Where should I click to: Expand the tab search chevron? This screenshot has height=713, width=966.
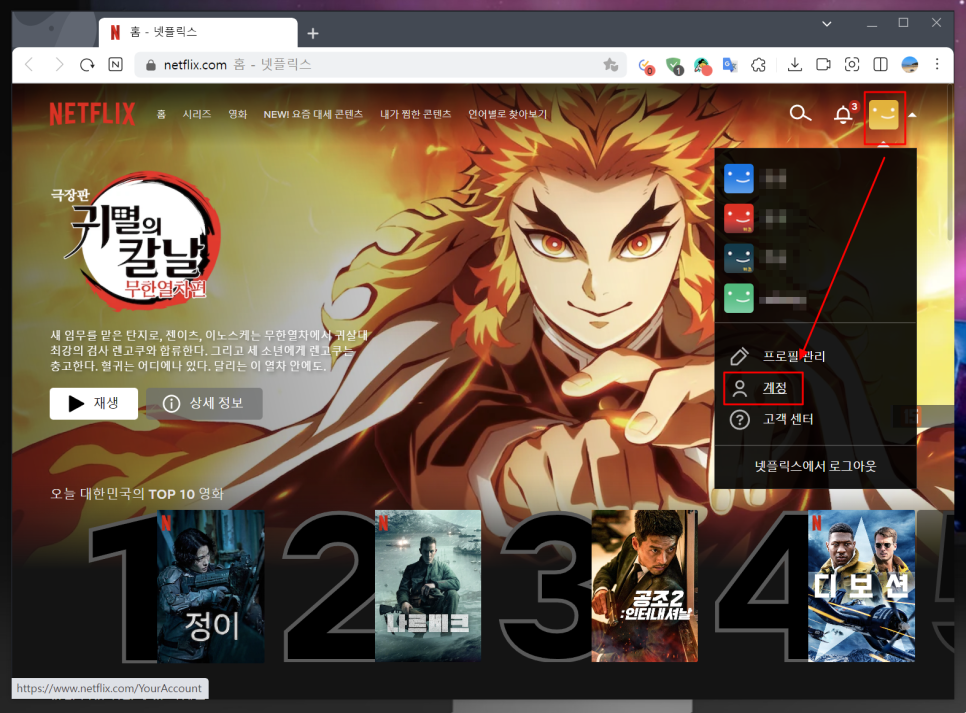coord(827,24)
